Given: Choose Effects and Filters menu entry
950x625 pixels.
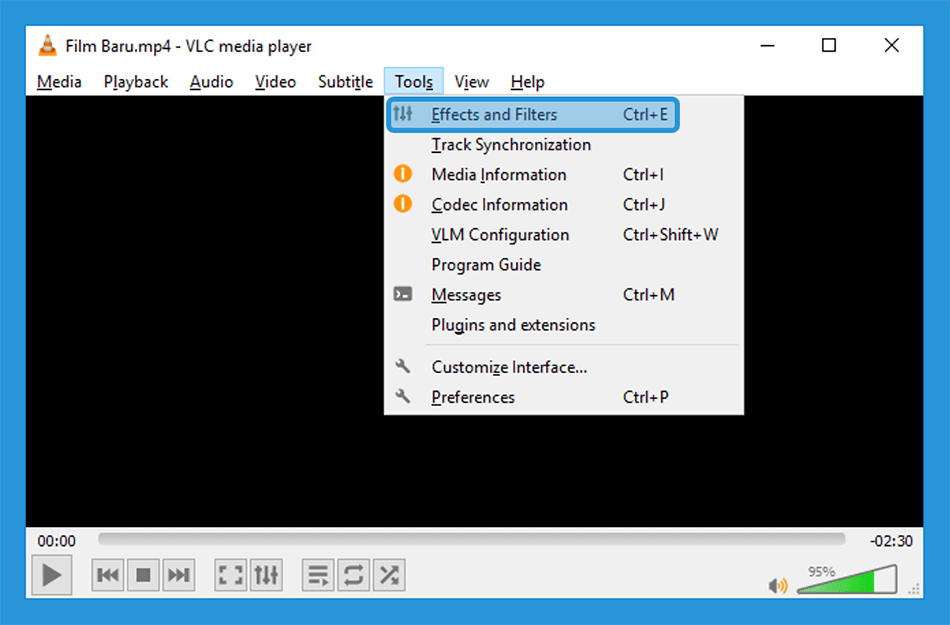Looking at the screenshot, I should pos(533,114).
